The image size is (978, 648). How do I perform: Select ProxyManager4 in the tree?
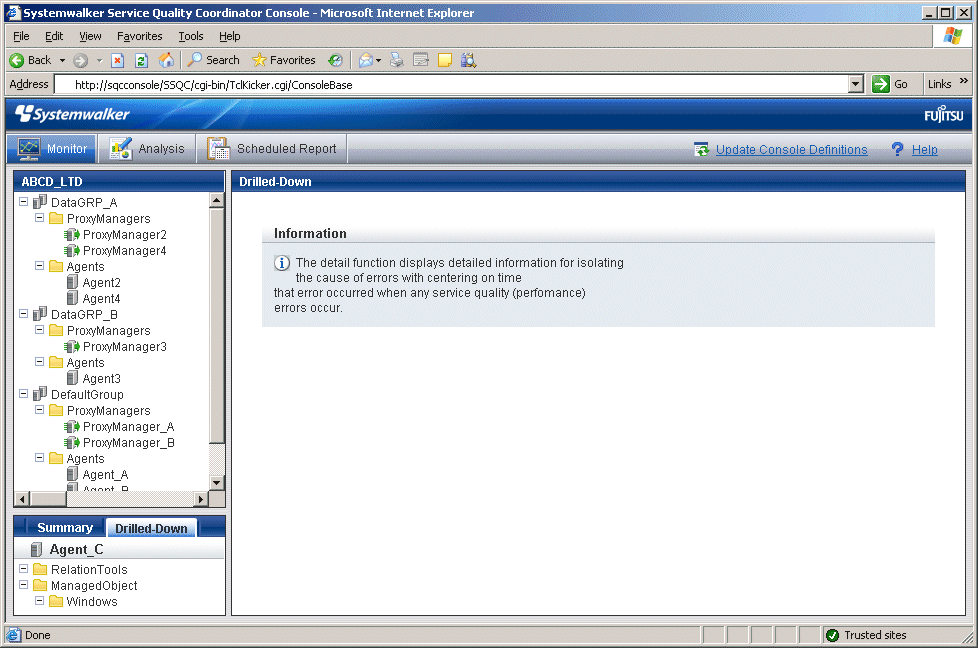[125, 251]
